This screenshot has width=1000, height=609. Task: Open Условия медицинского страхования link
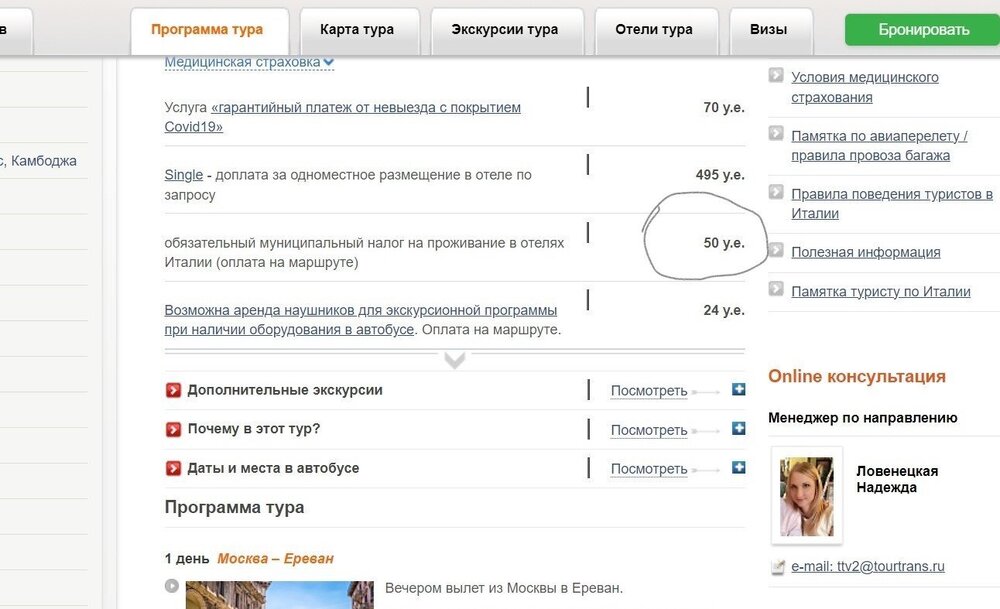(865, 87)
